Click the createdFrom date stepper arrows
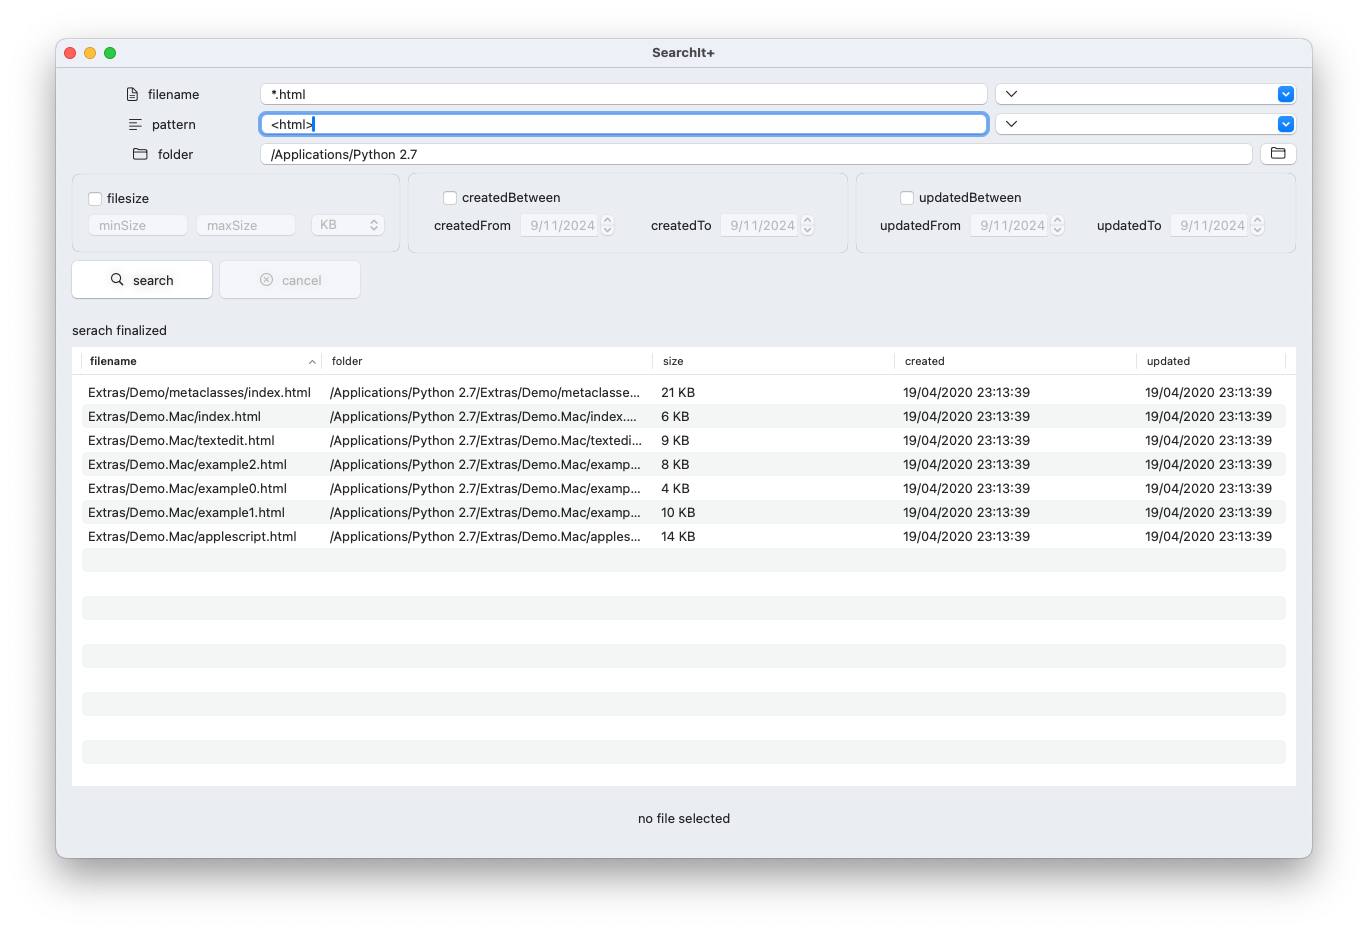Image resolution: width=1368 pixels, height=932 pixels. click(608, 225)
